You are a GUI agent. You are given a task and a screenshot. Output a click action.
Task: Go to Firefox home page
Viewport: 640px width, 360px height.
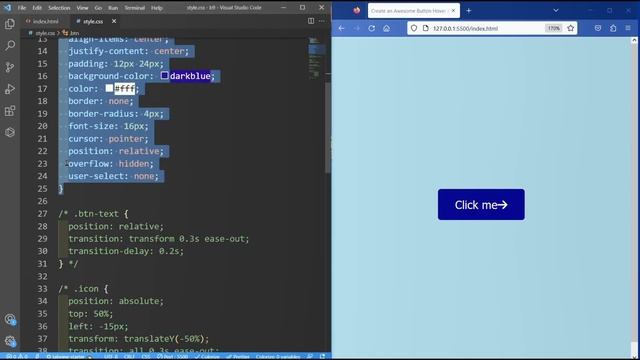coord(386,28)
